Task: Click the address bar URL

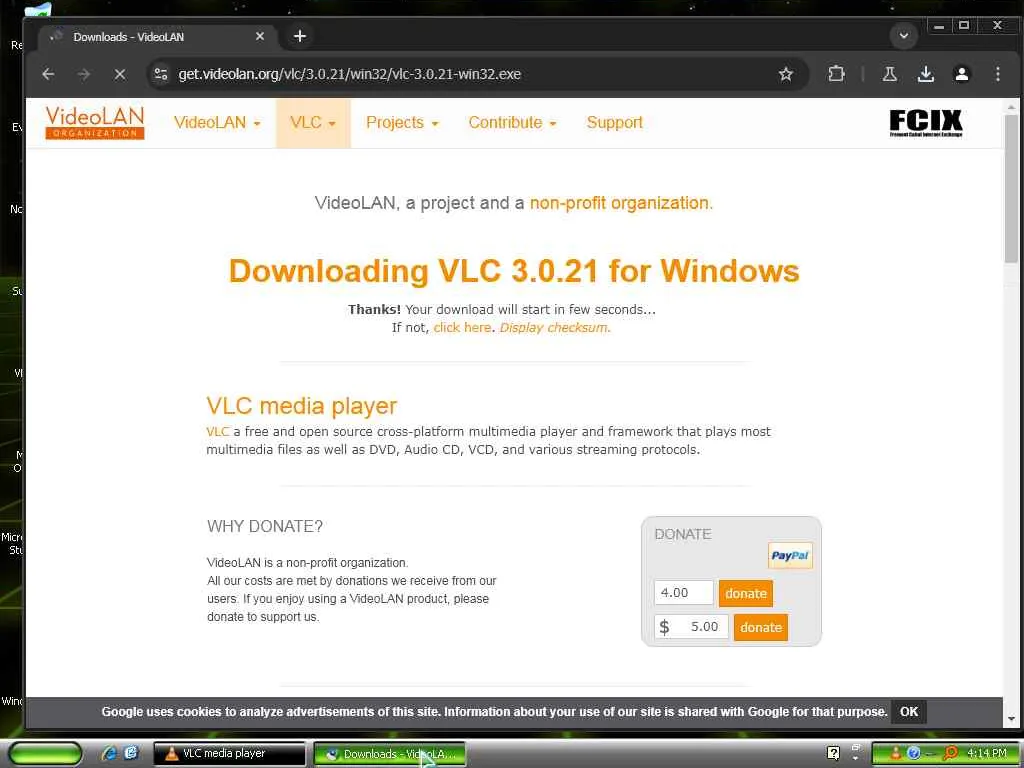Action: (x=349, y=74)
